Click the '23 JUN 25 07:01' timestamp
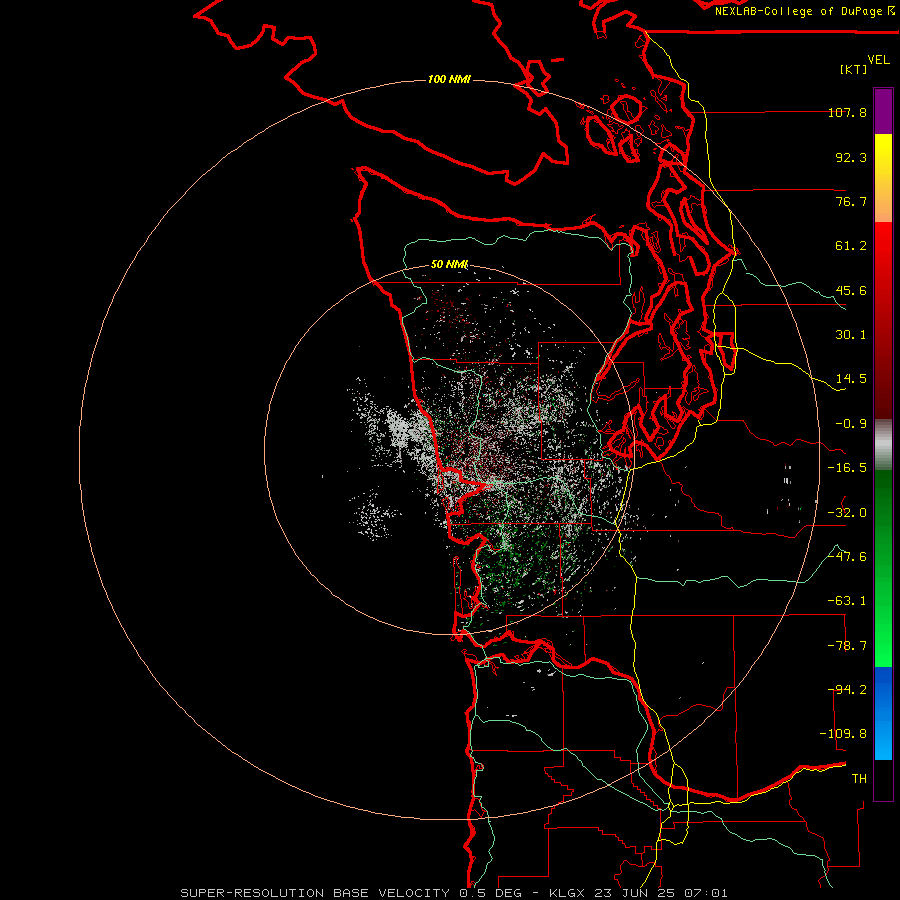The image size is (900, 900). pyautogui.click(x=662, y=893)
